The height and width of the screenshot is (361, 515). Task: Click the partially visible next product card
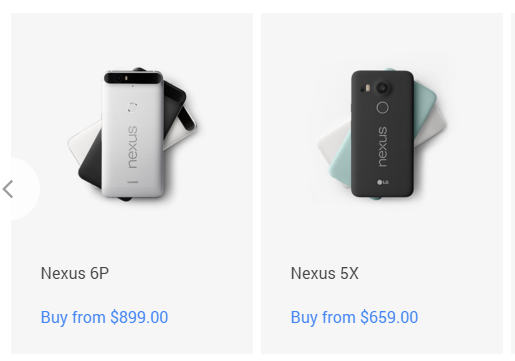(513, 183)
